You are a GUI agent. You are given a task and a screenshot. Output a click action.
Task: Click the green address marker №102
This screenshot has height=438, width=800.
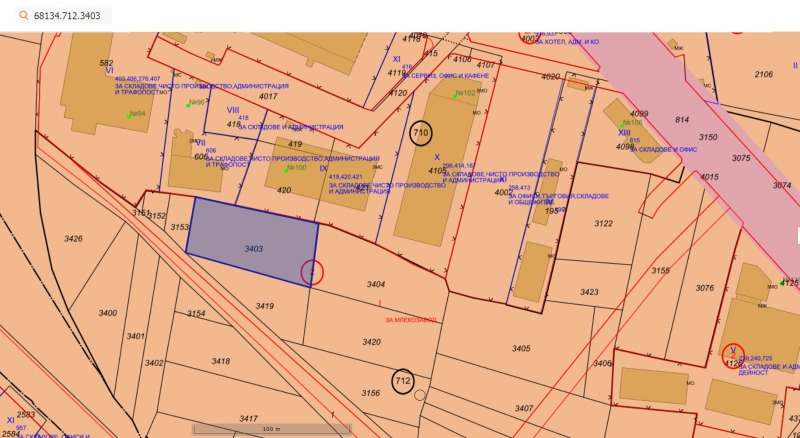[x=454, y=96]
